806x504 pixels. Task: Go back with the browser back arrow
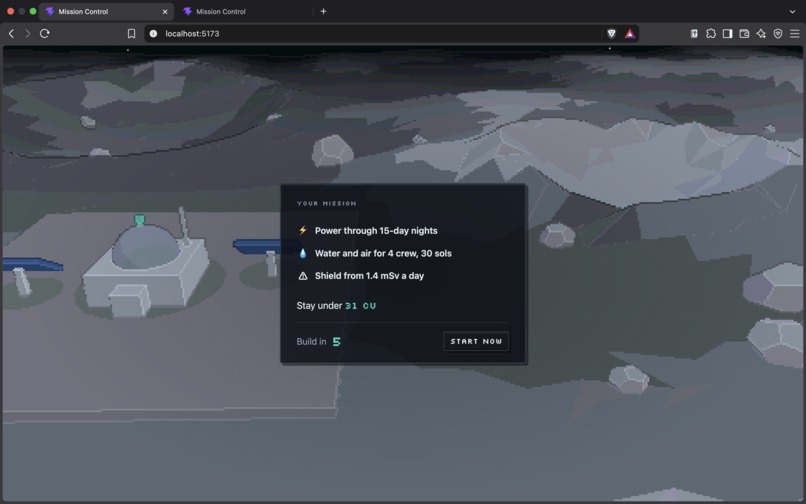click(x=11, y=33)
